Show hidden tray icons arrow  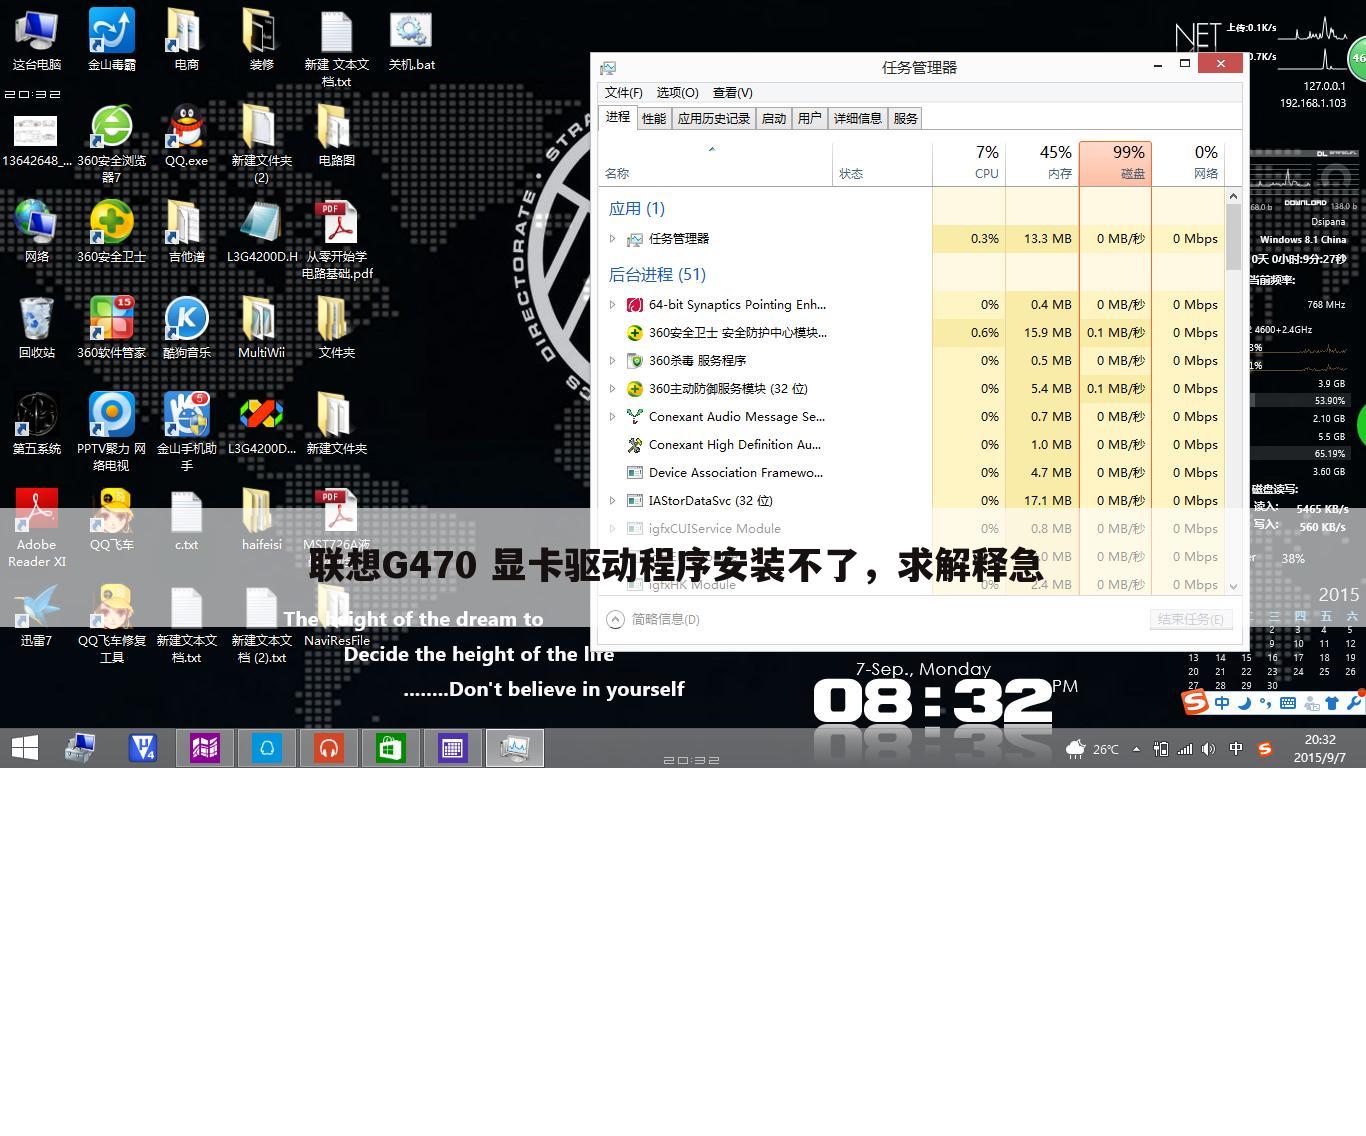point(1136,749)
